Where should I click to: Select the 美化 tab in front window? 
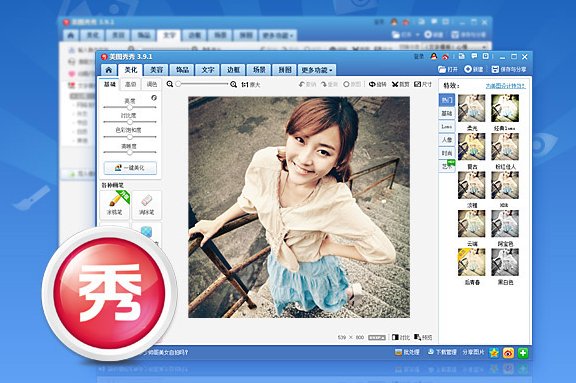(131, 70)
